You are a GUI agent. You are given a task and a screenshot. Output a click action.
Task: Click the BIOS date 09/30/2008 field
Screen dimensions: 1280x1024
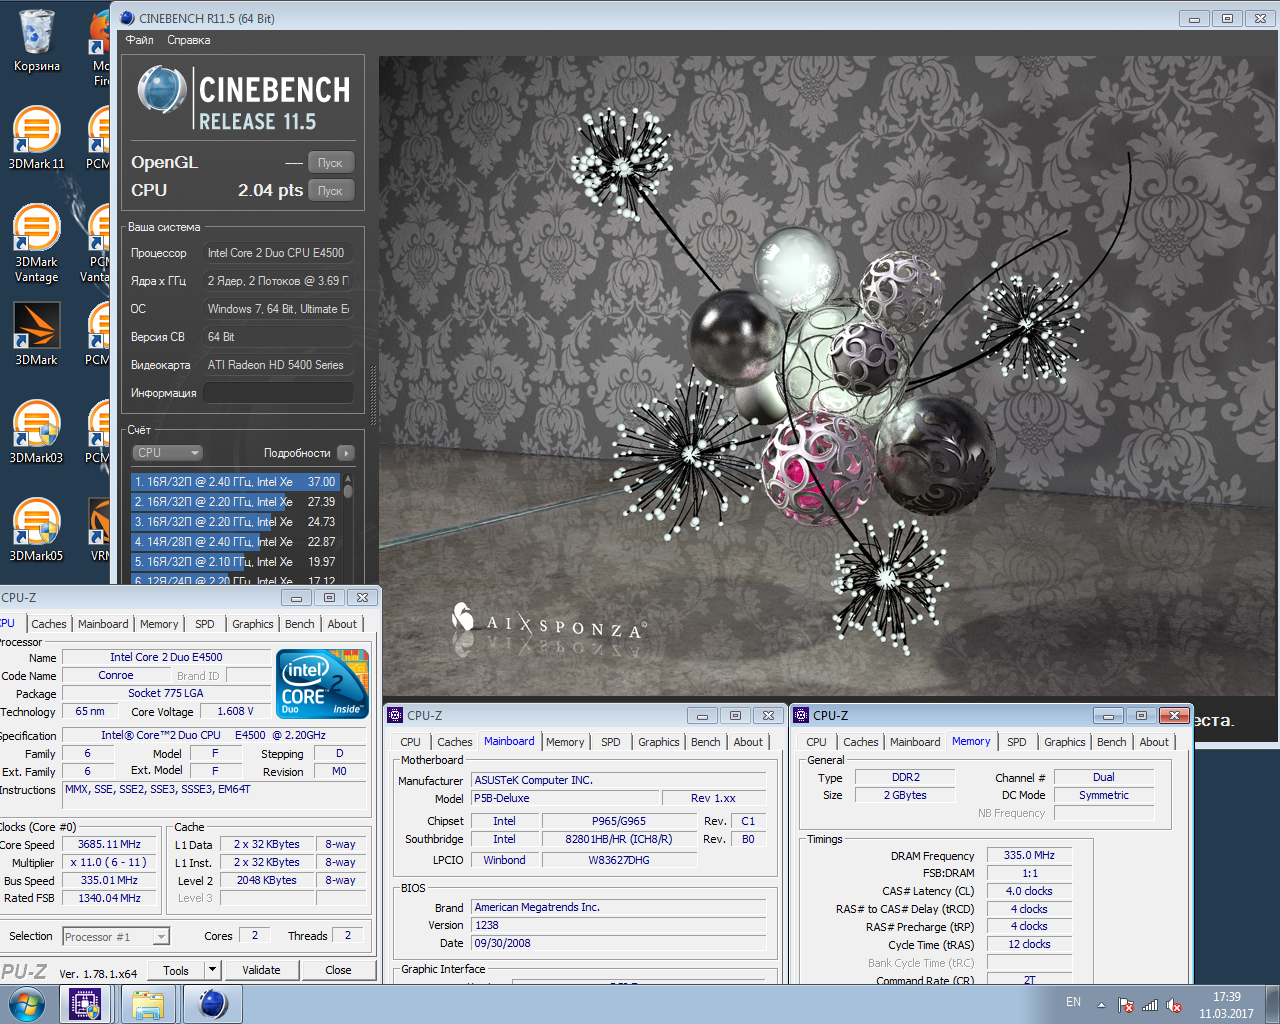[x=619, y=943]
